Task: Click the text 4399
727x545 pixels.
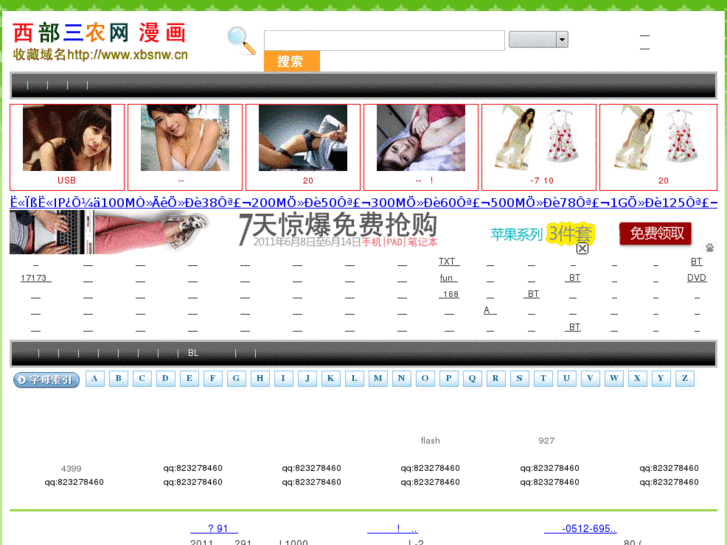Action: (71, 469)
